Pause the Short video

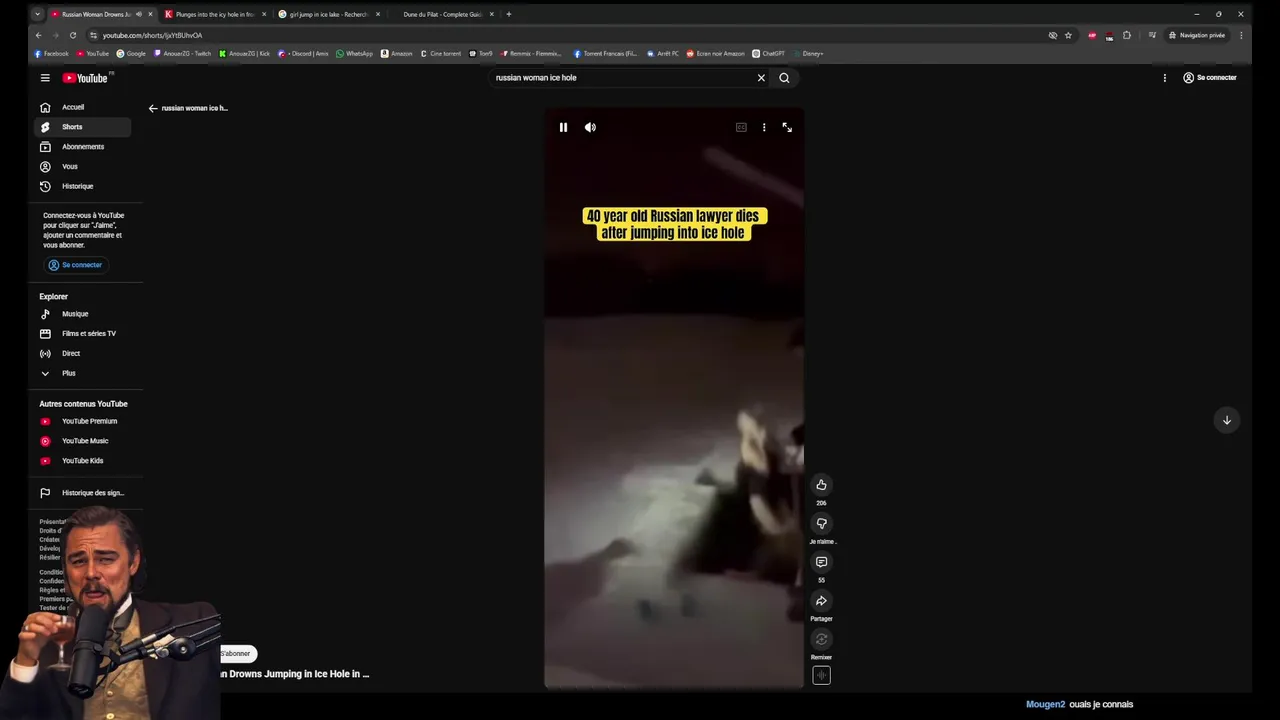(x=563, y=127)
